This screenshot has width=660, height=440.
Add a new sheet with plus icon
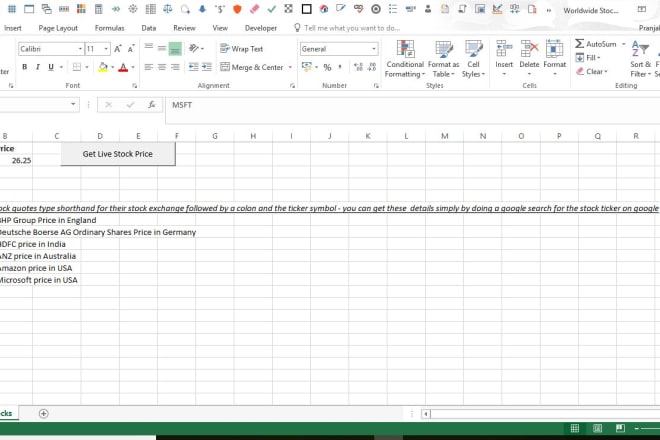(x=43, y=413)
